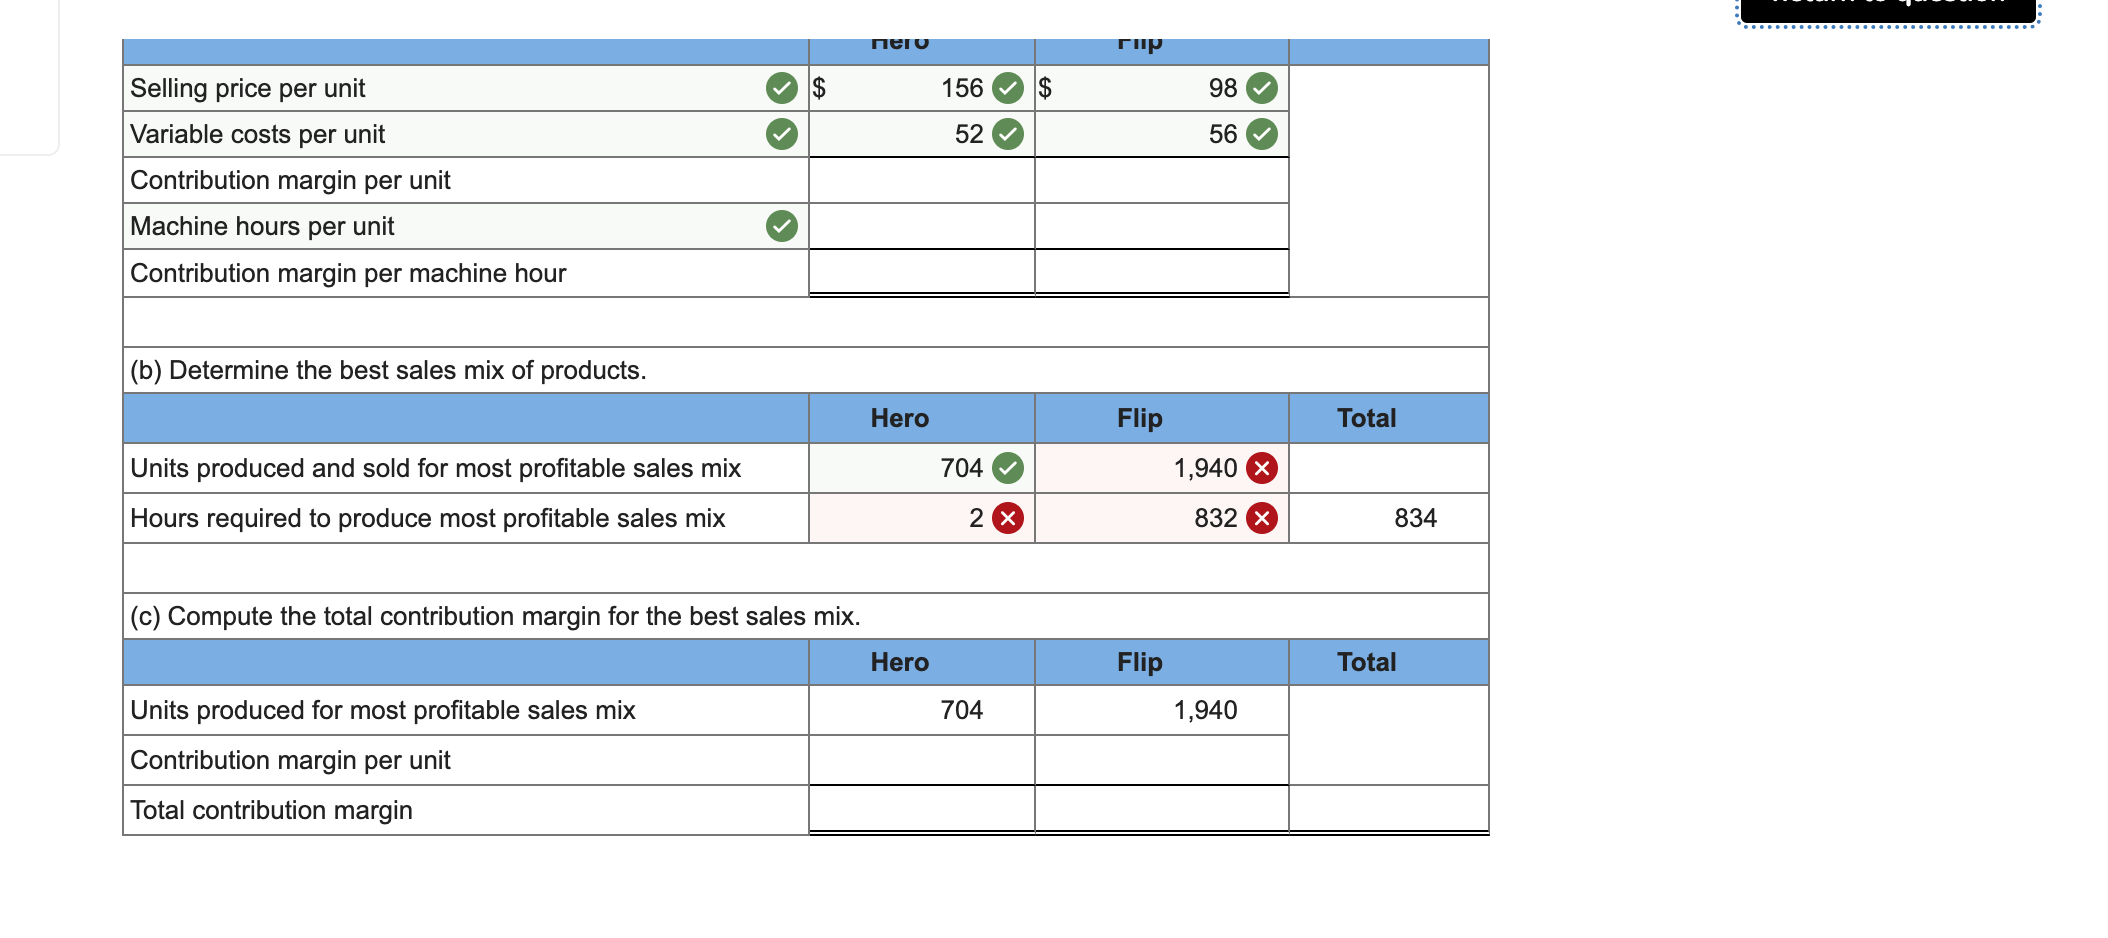The width and height of the screenshot is (2108, 938).
Task: Select Total hours required cell showing 834
Action: (1389, 518)
